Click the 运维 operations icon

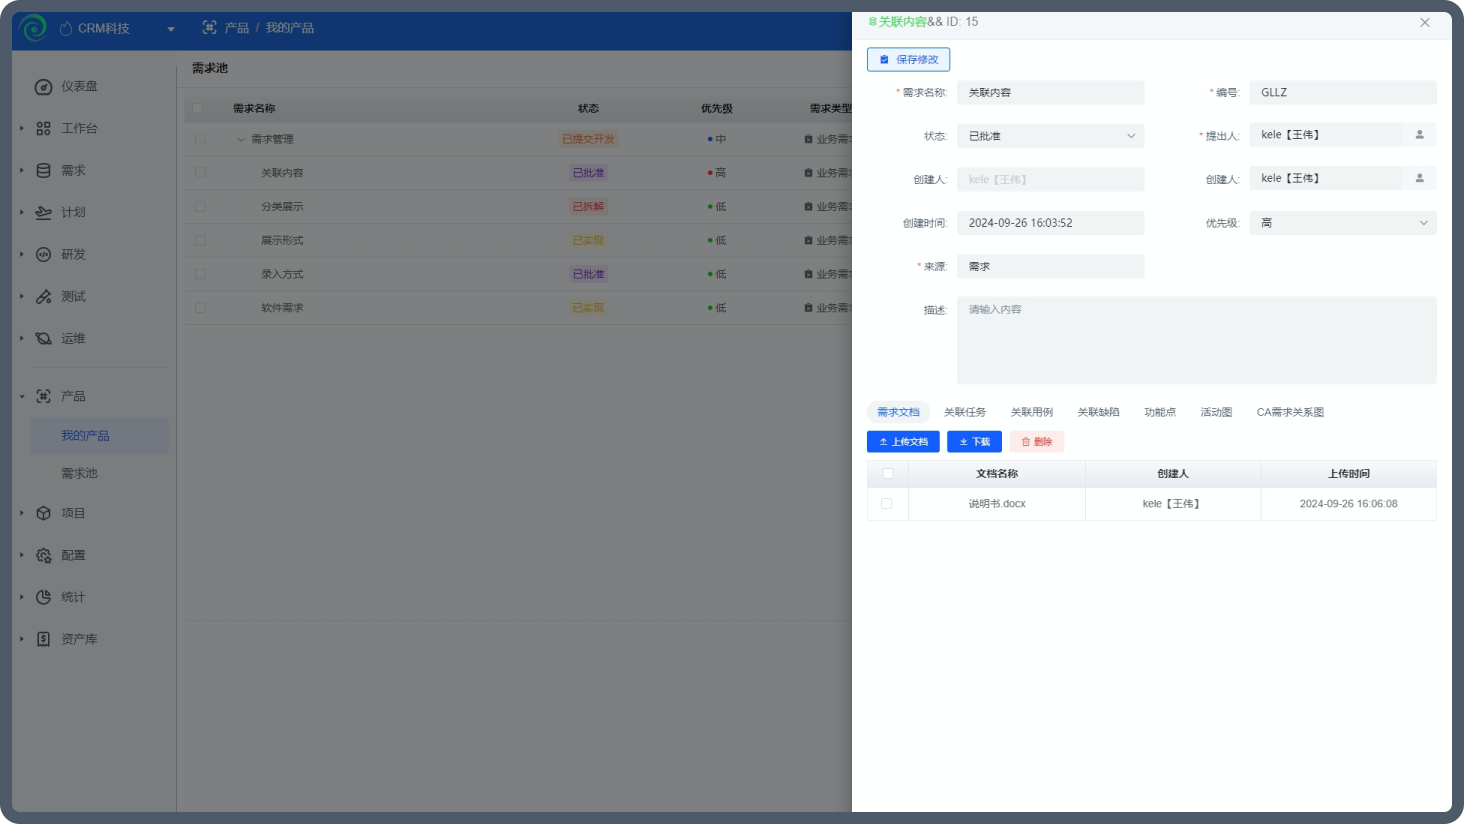(43, 339)
